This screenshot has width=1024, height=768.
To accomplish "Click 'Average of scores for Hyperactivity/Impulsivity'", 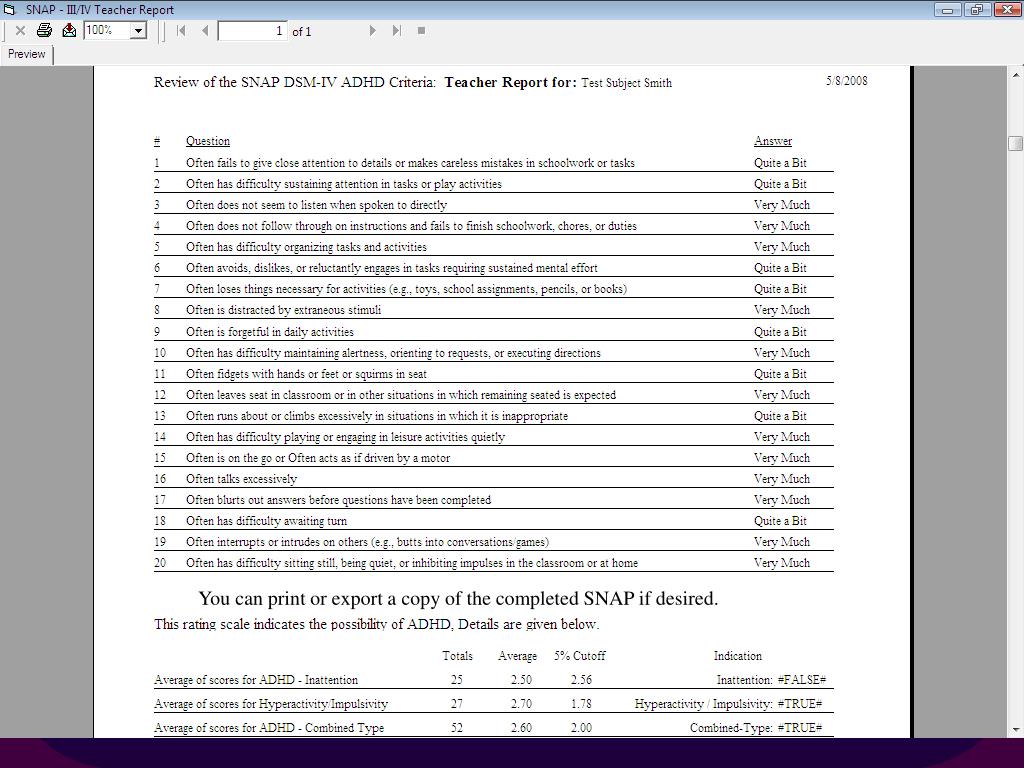I will tap(271, 704).
